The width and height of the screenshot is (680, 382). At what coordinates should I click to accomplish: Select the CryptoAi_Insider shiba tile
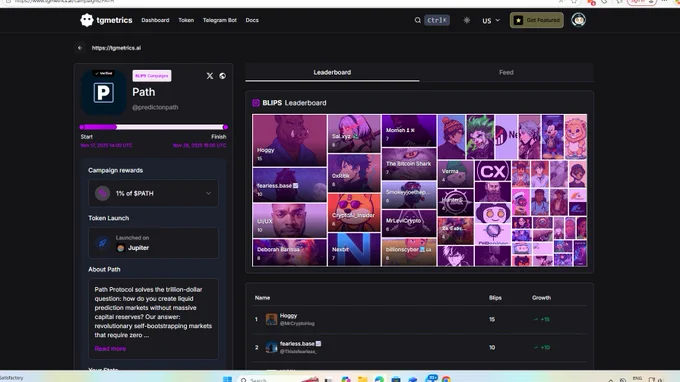click(354, 212)
